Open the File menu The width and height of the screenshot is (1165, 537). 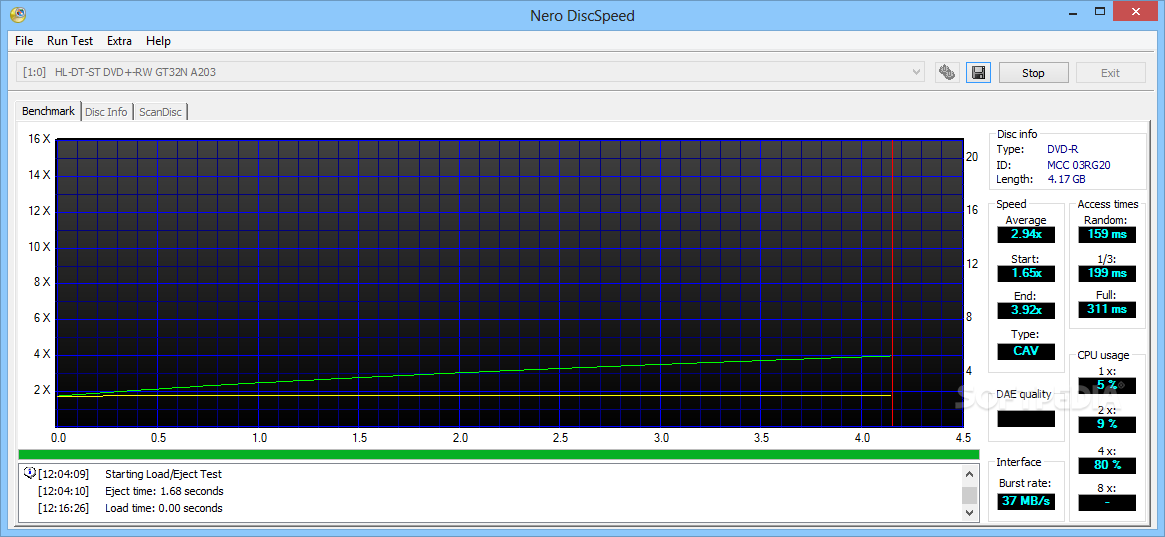point(24,41)
